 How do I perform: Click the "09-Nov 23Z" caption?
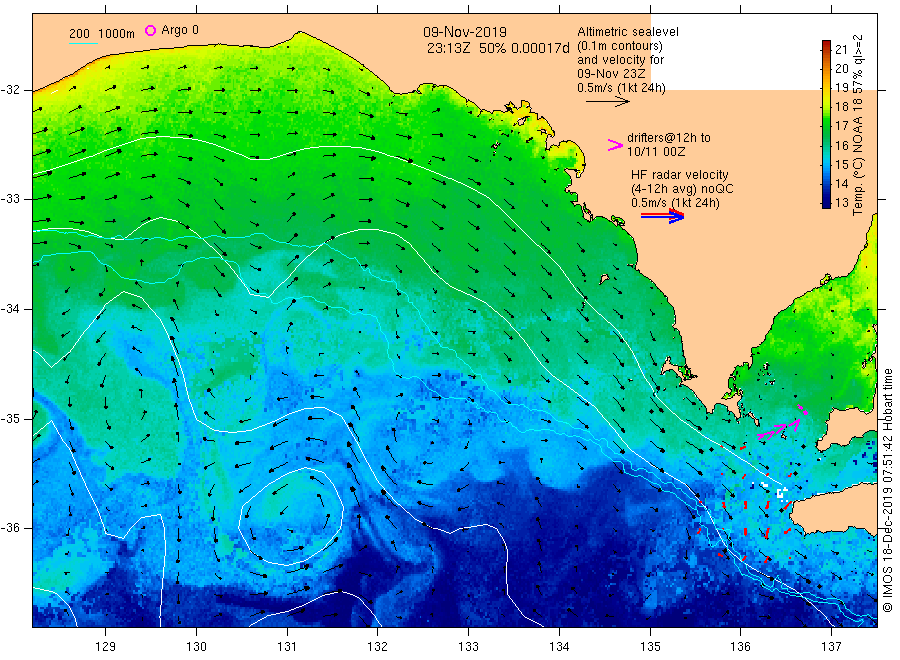tap(611, 74)
